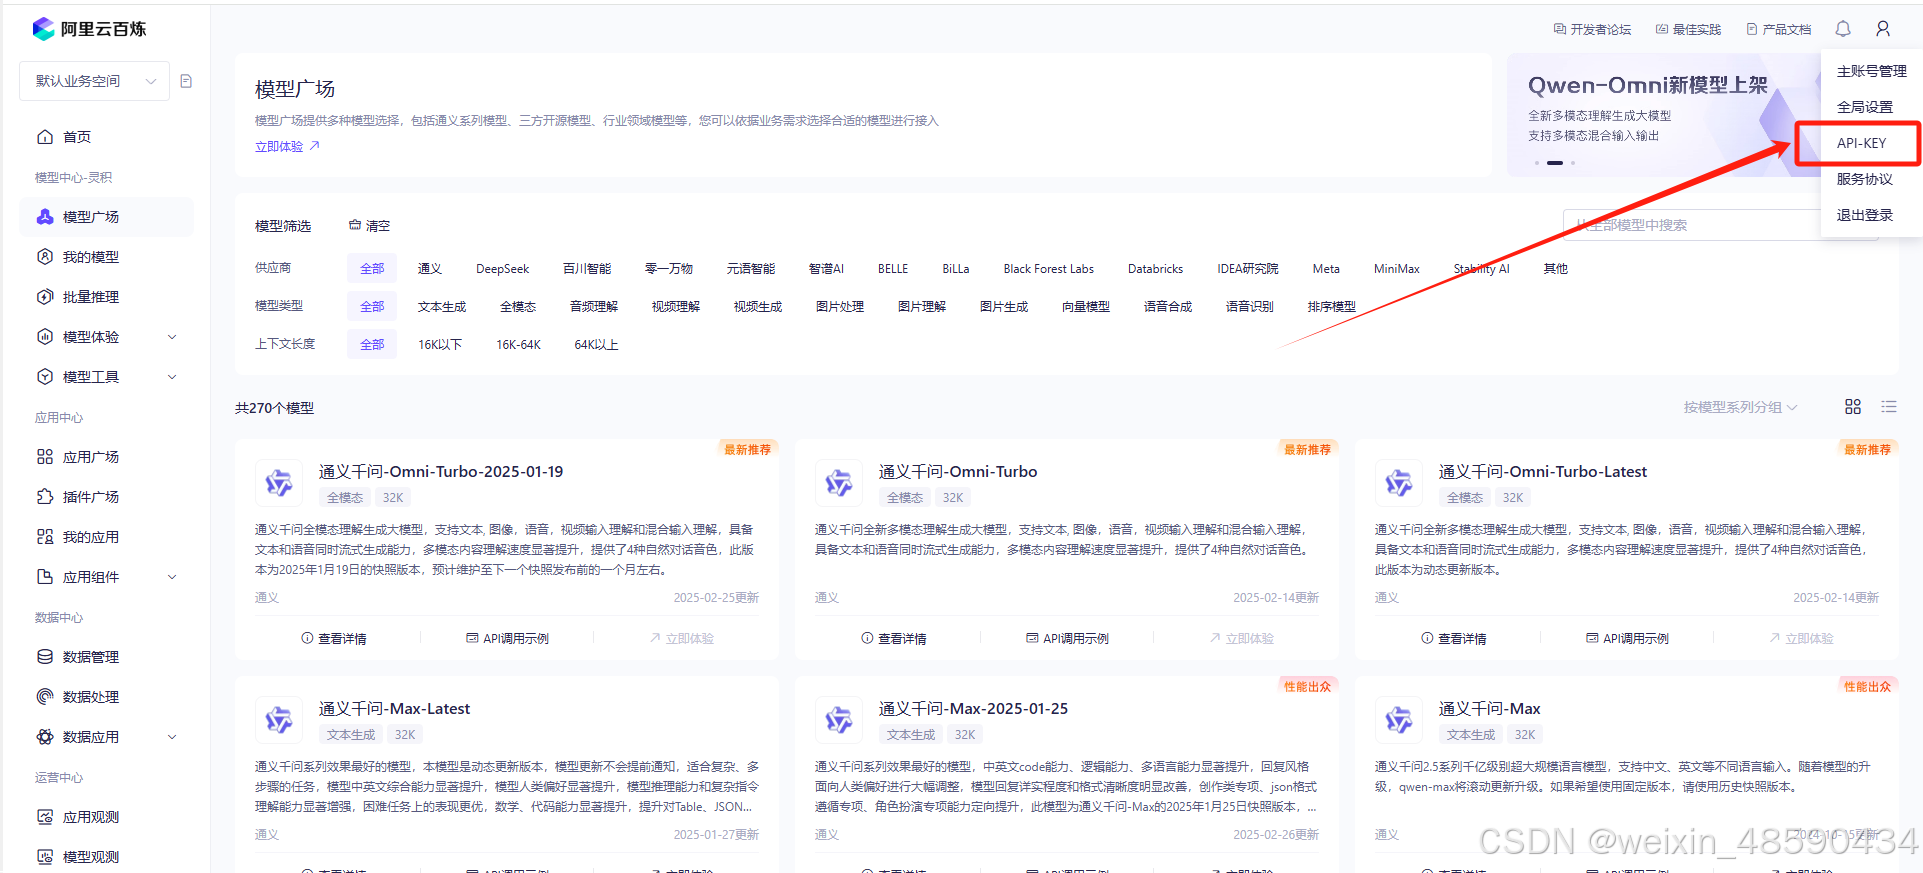This screenshot has width=1923, height=873.
Task: Click the 模型体验 sidebar icon
Action: (x=45, y=337)
